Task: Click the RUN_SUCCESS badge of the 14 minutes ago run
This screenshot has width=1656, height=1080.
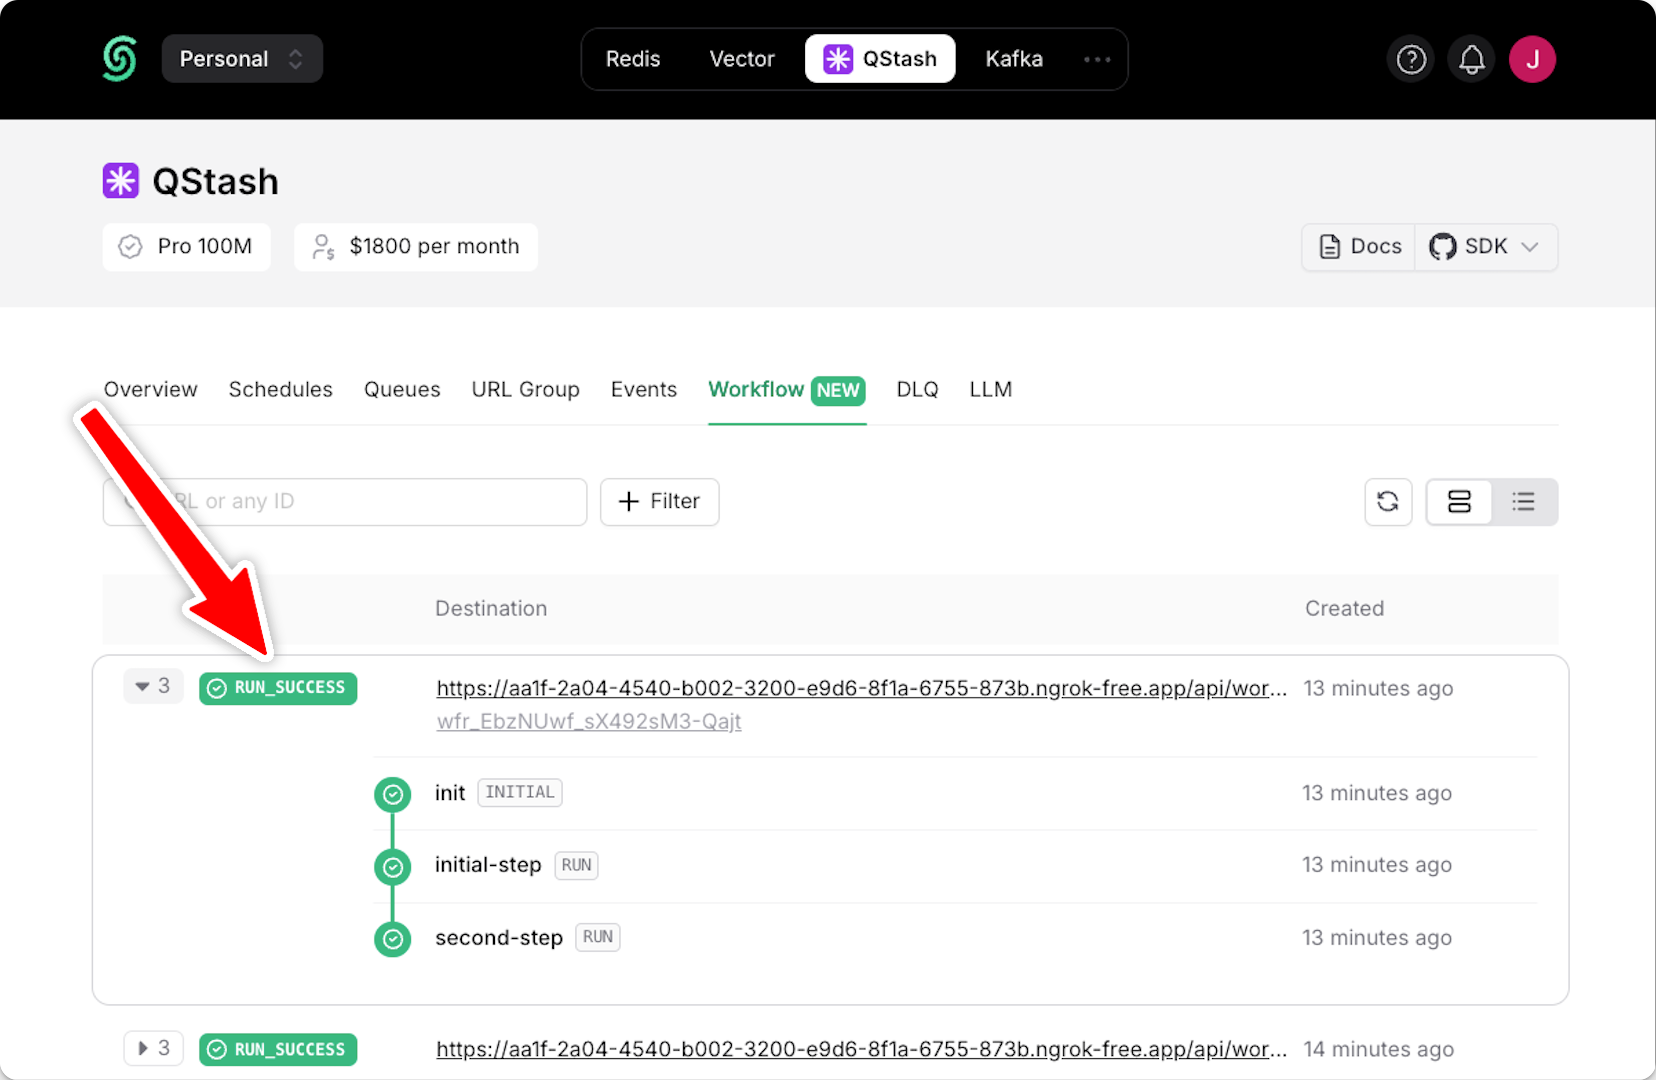Action: pos(278,1050)
